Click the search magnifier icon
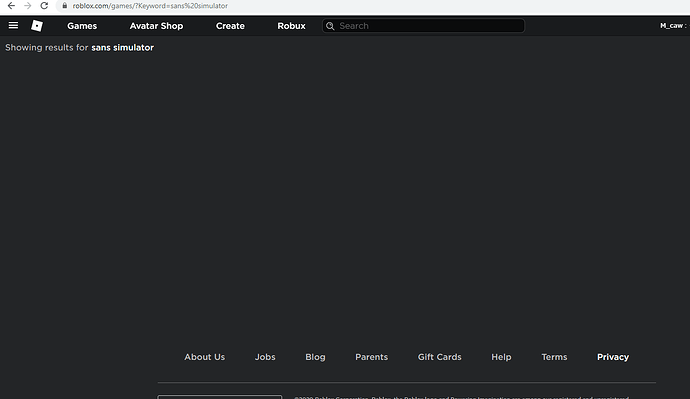 pos(330,26)
